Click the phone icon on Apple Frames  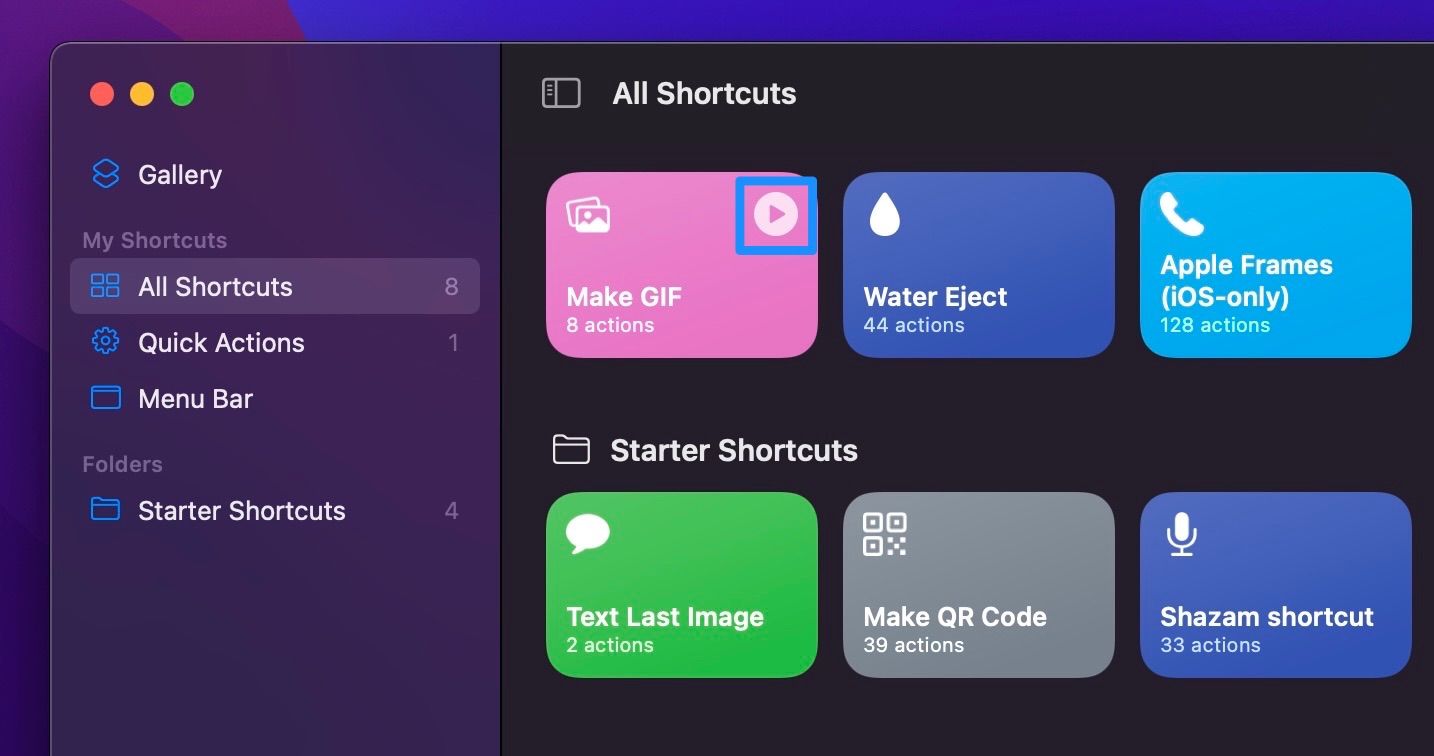(1181, 214)
